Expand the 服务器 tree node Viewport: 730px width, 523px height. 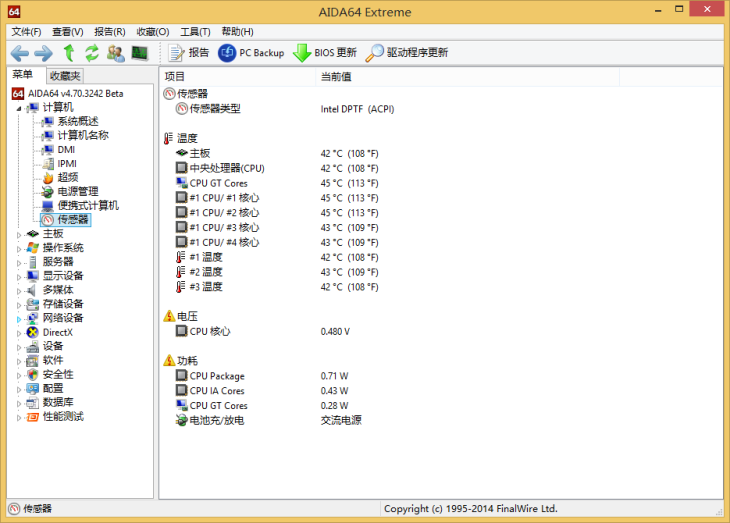coord(19,263)
